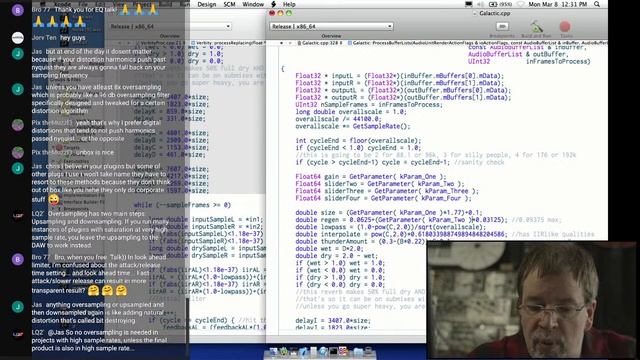Open the Help menu
Screen dimensions: 640x360
coord(289,4)
